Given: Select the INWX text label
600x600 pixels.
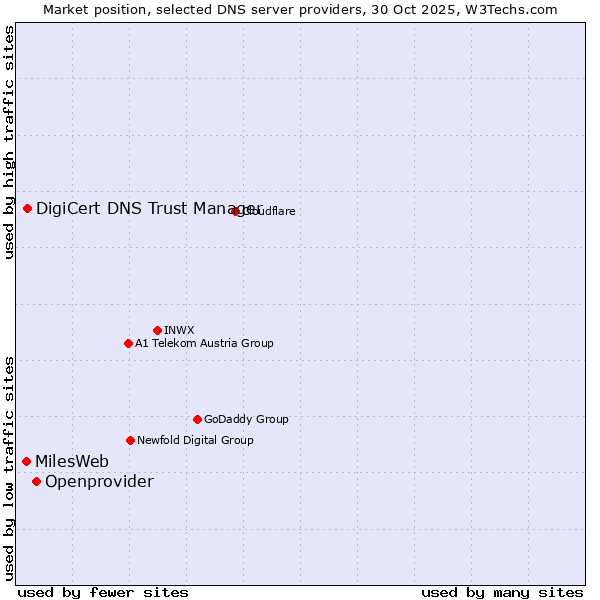Looking at the screenshot, I should click(179, 330).
